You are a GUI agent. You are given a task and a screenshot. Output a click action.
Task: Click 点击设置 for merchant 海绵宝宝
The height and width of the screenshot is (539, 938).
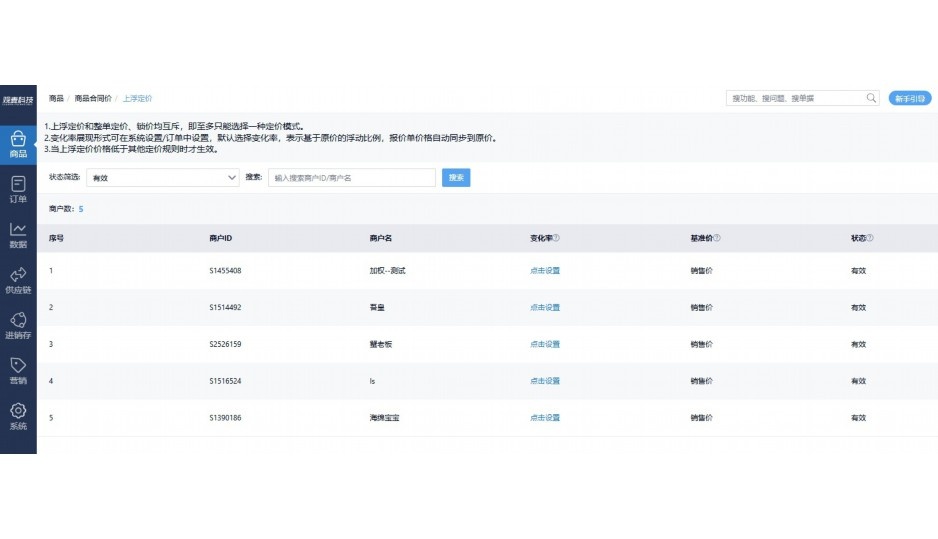click(x=545, y=417)
